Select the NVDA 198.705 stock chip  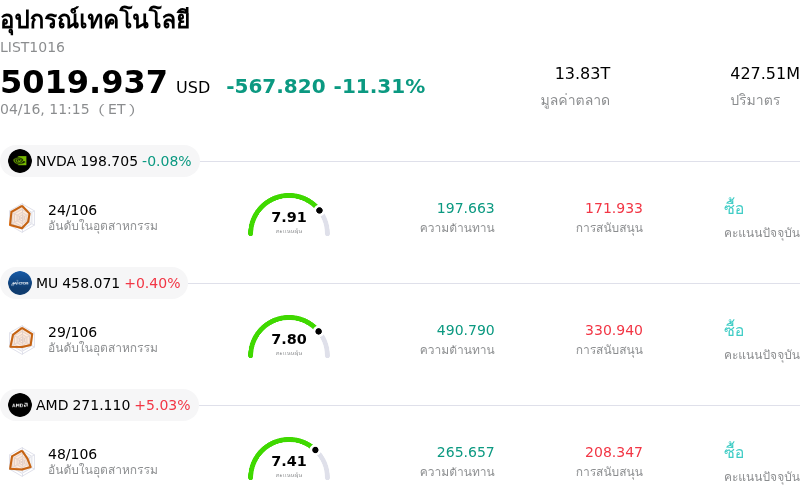100,161
